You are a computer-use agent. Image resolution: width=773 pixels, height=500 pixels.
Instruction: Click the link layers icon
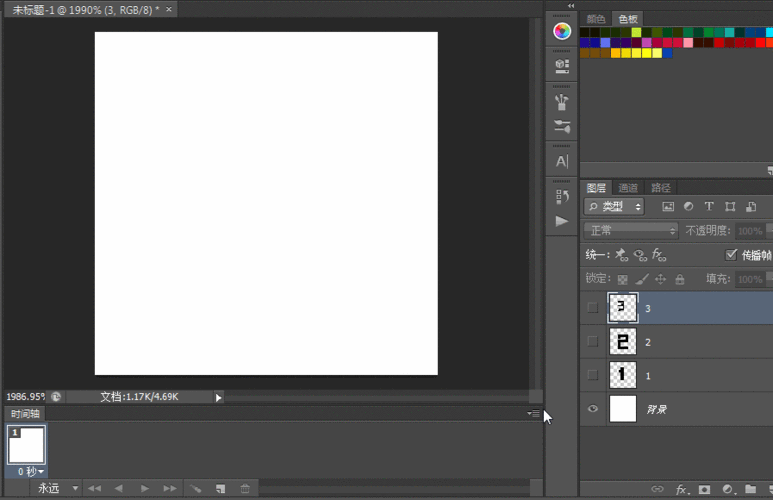657,489
